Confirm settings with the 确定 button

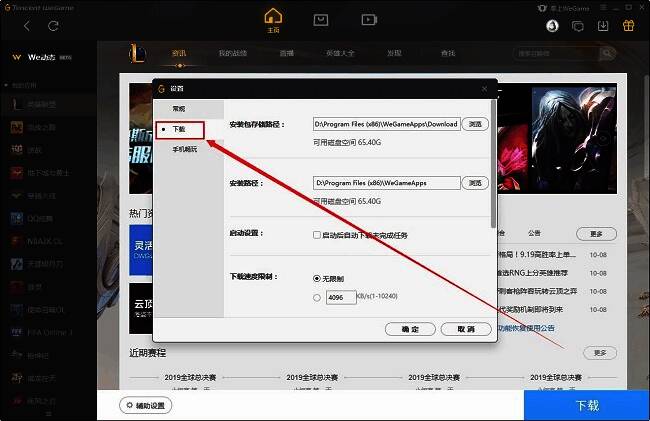tap(410, 328)
